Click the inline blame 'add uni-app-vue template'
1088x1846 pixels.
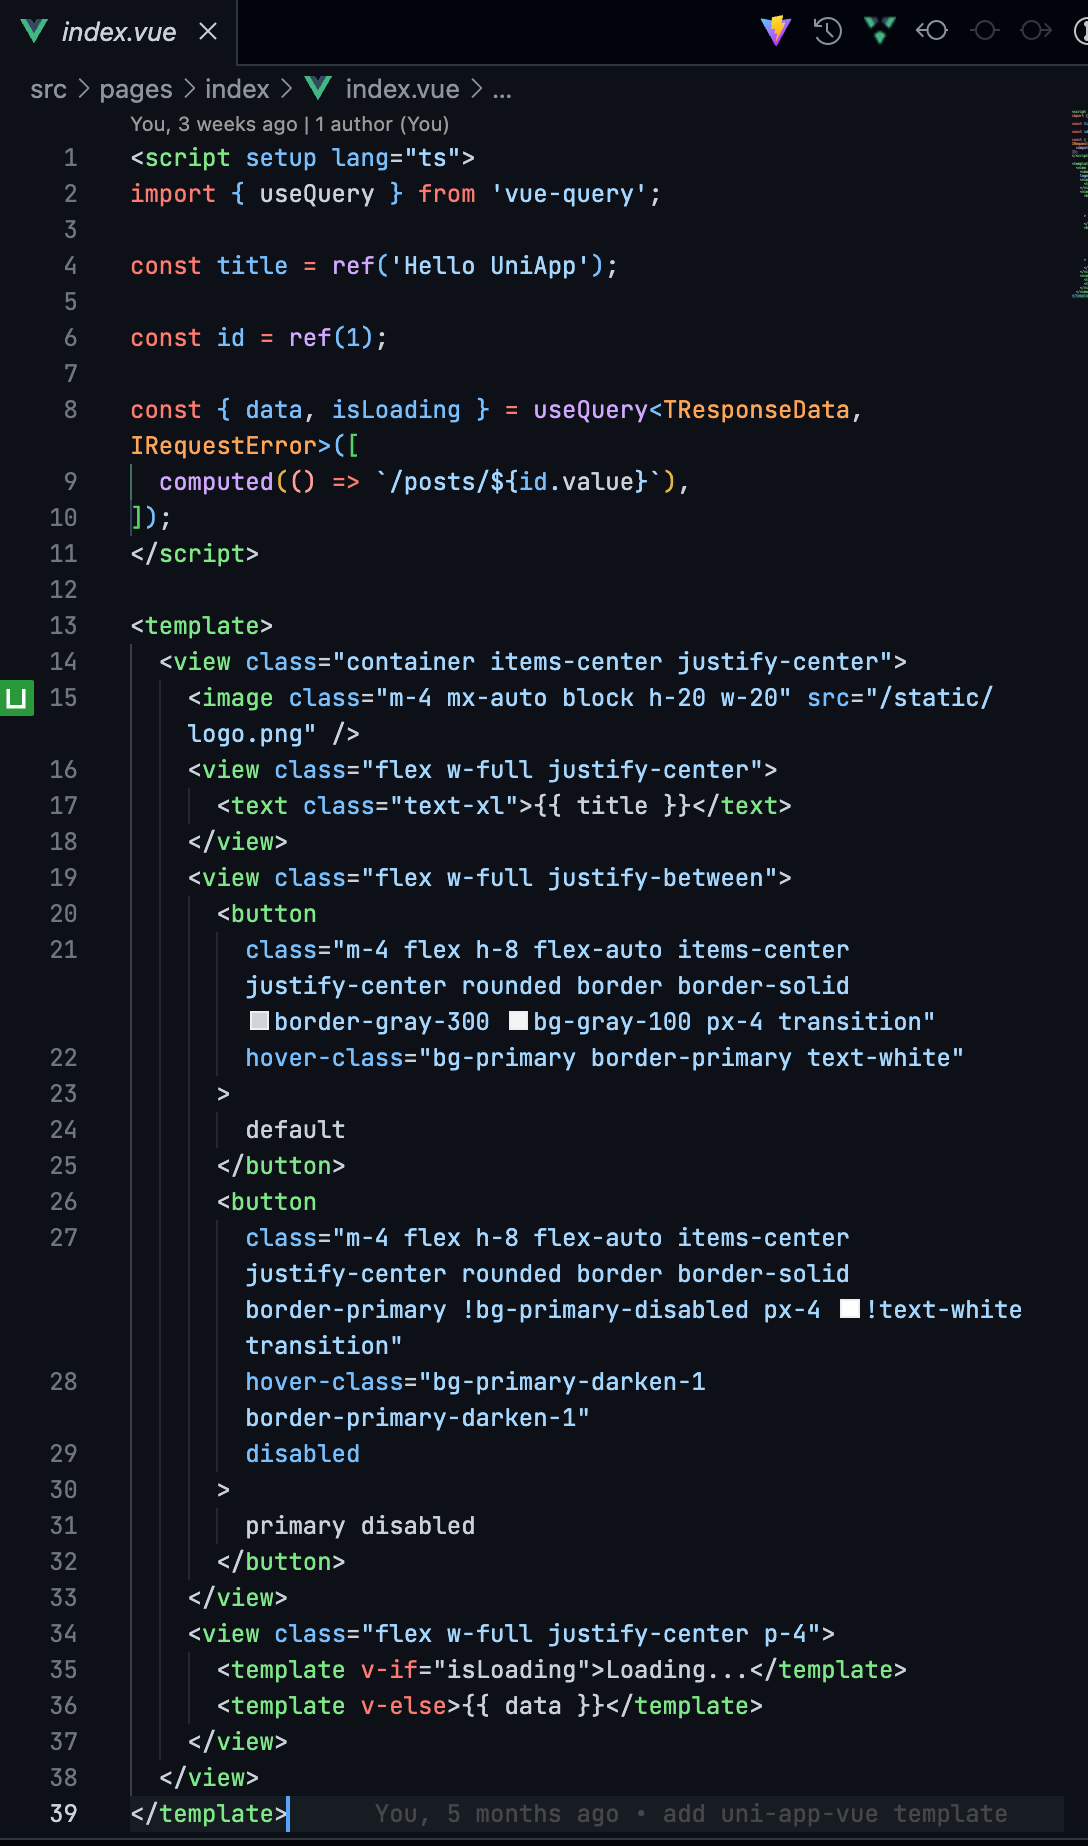[x=835, y=1814]
